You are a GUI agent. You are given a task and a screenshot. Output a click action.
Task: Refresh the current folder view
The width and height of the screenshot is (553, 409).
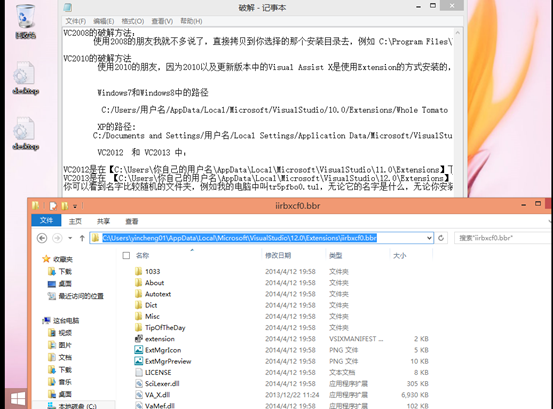pos(441,238)
